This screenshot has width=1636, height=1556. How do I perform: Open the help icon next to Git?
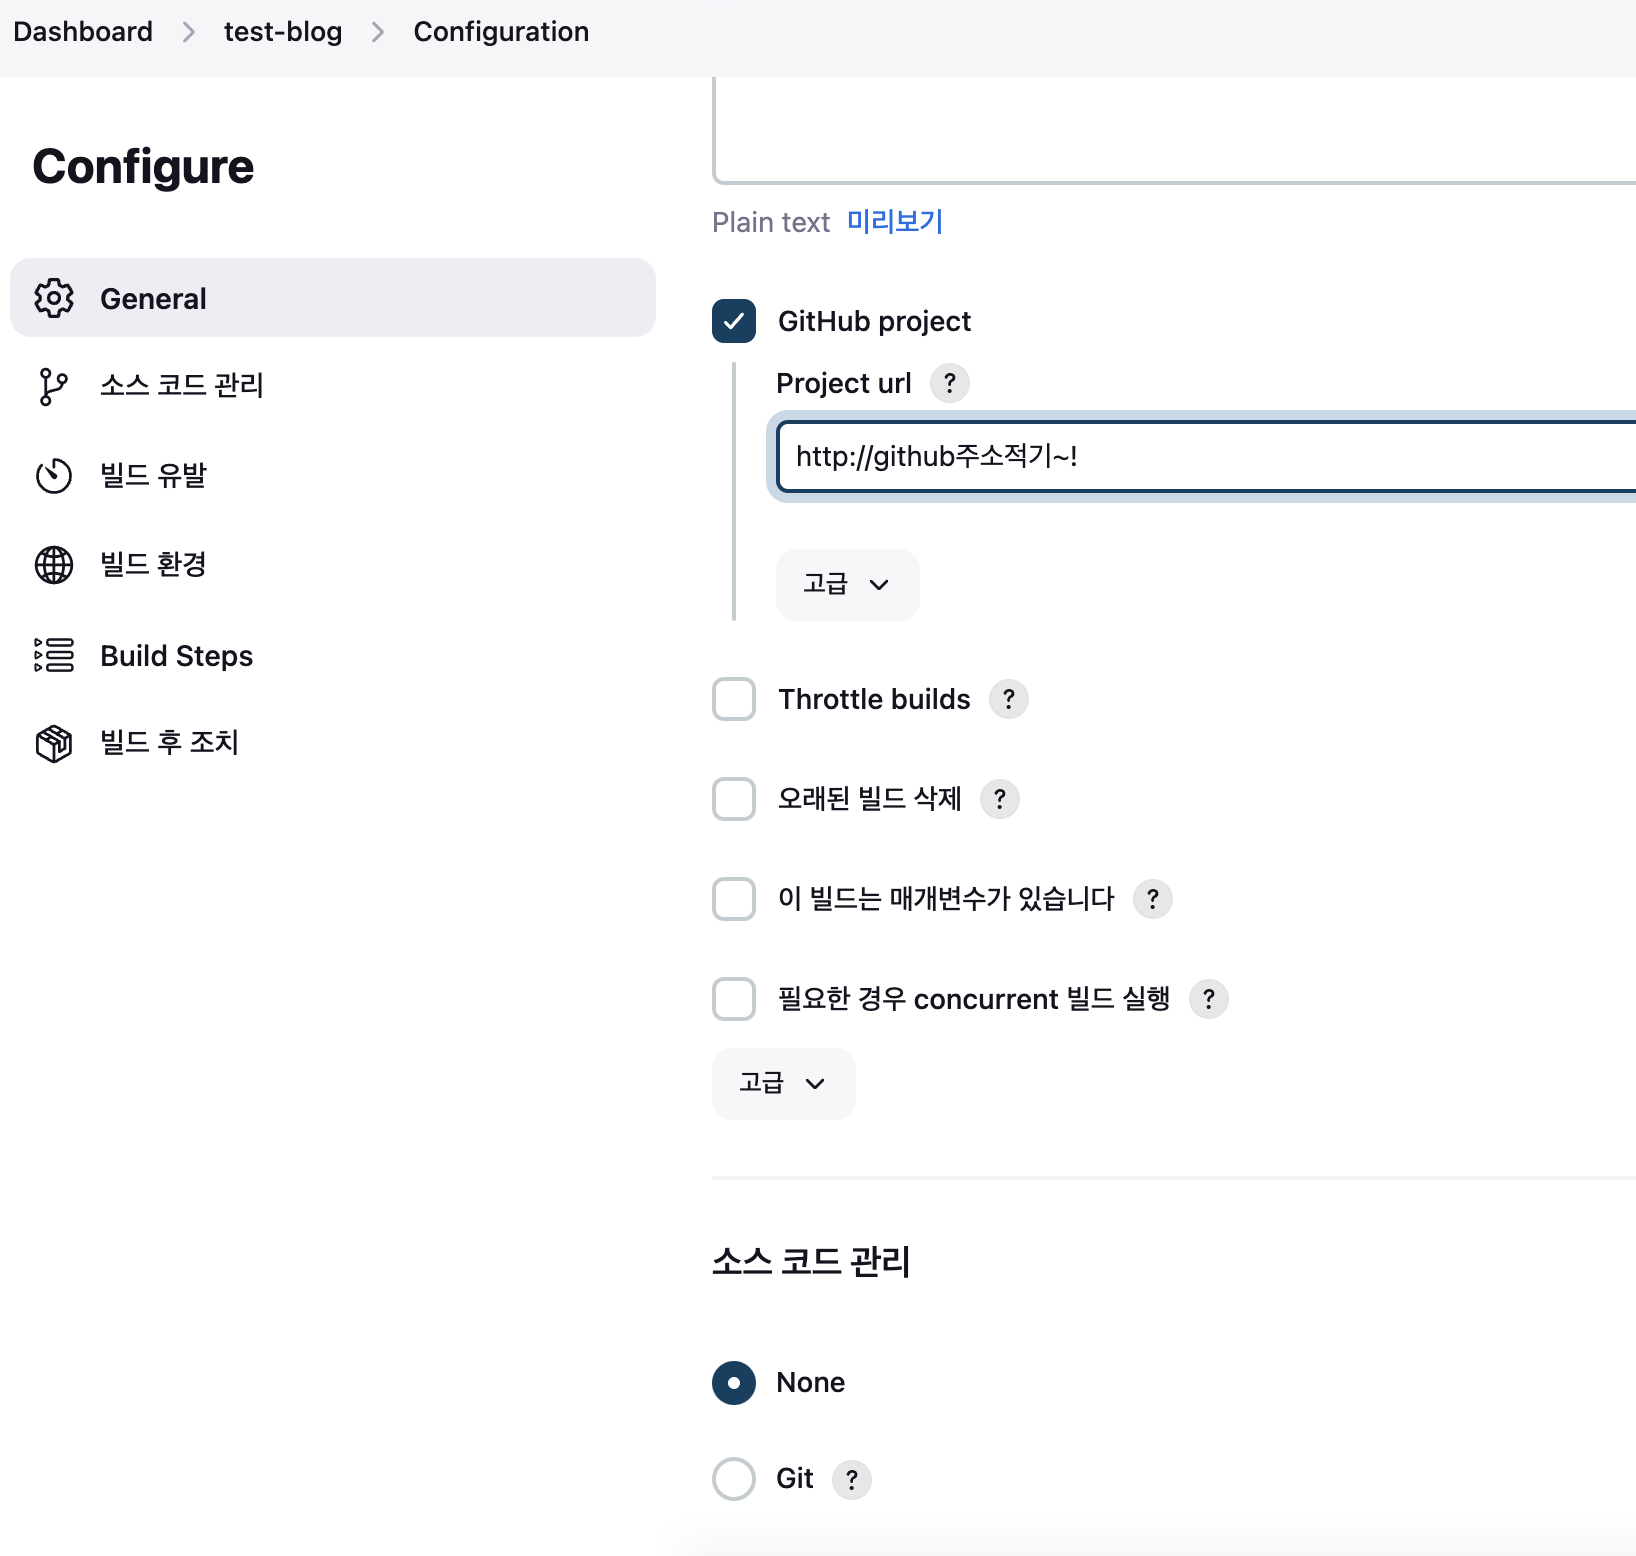pos(851,1479)
